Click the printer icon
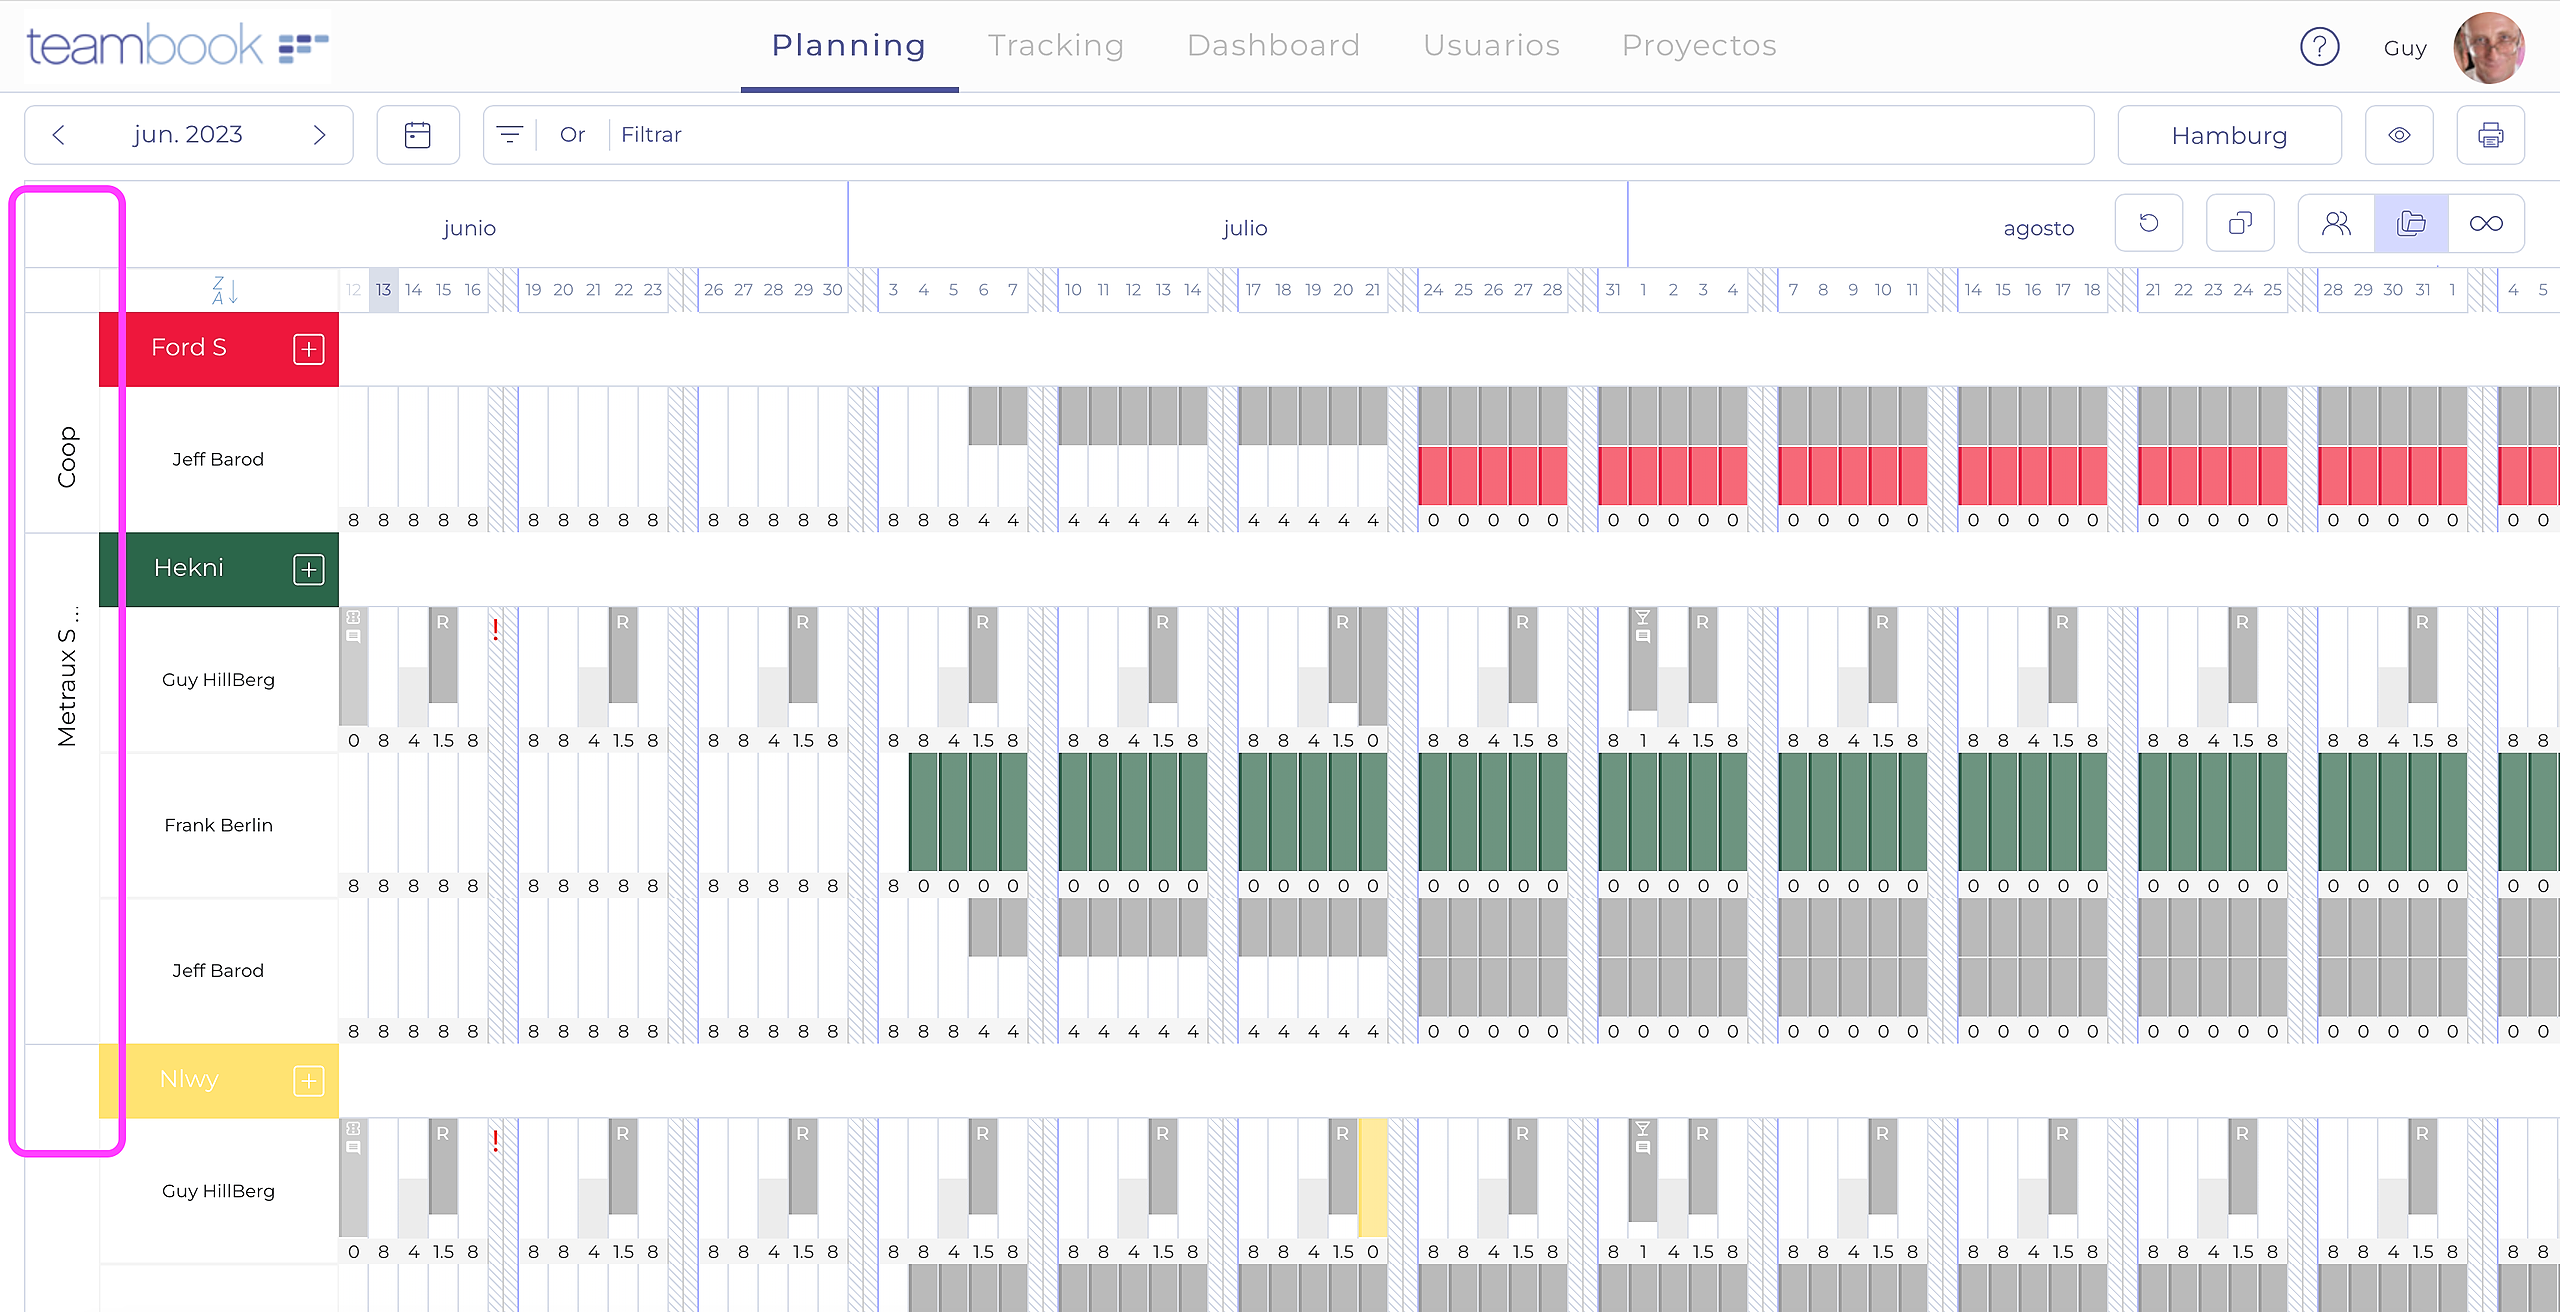Screen dimensions: 2560x1312 tap(2490, 135)
